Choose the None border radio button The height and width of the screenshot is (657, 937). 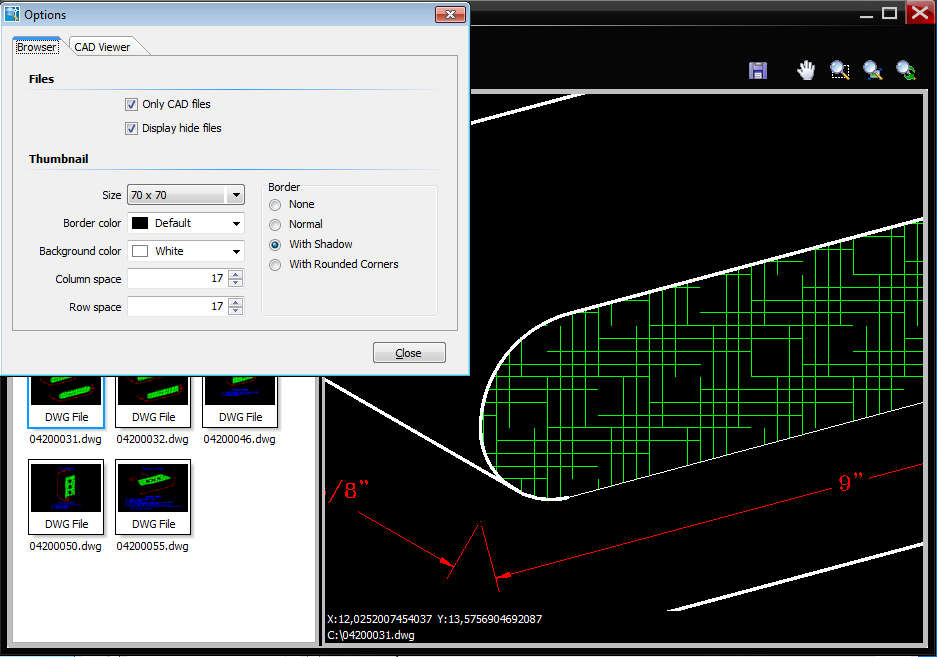pyautogui.click(x=275, y=205)
